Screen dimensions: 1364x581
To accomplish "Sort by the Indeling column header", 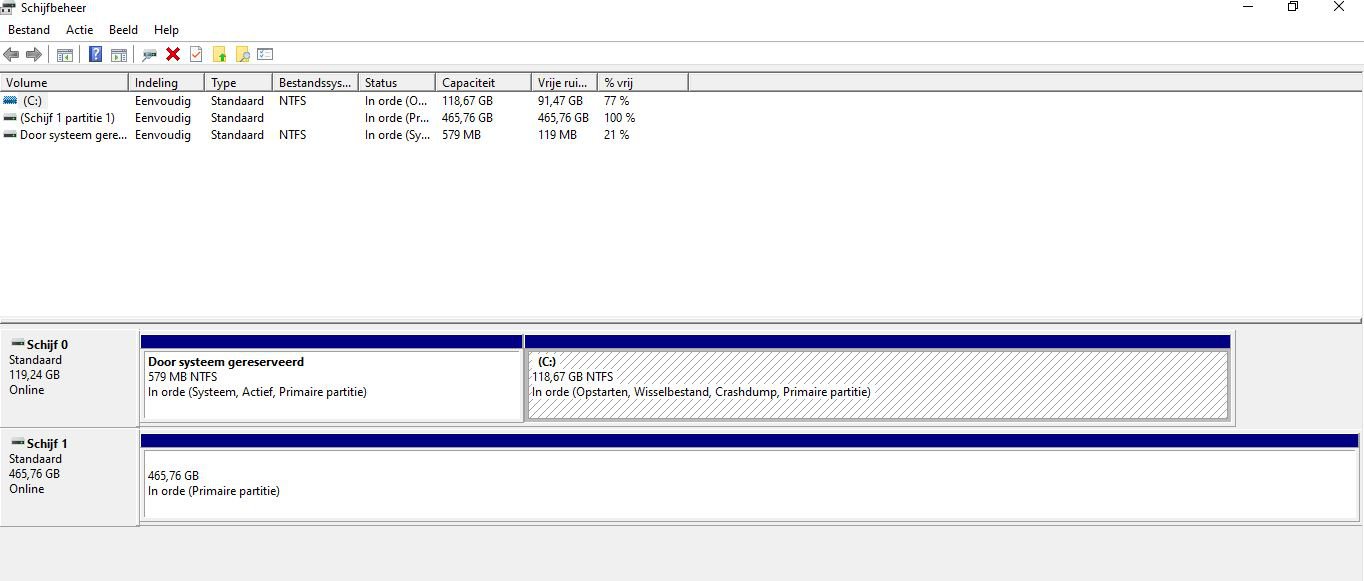I will (166, 83).
